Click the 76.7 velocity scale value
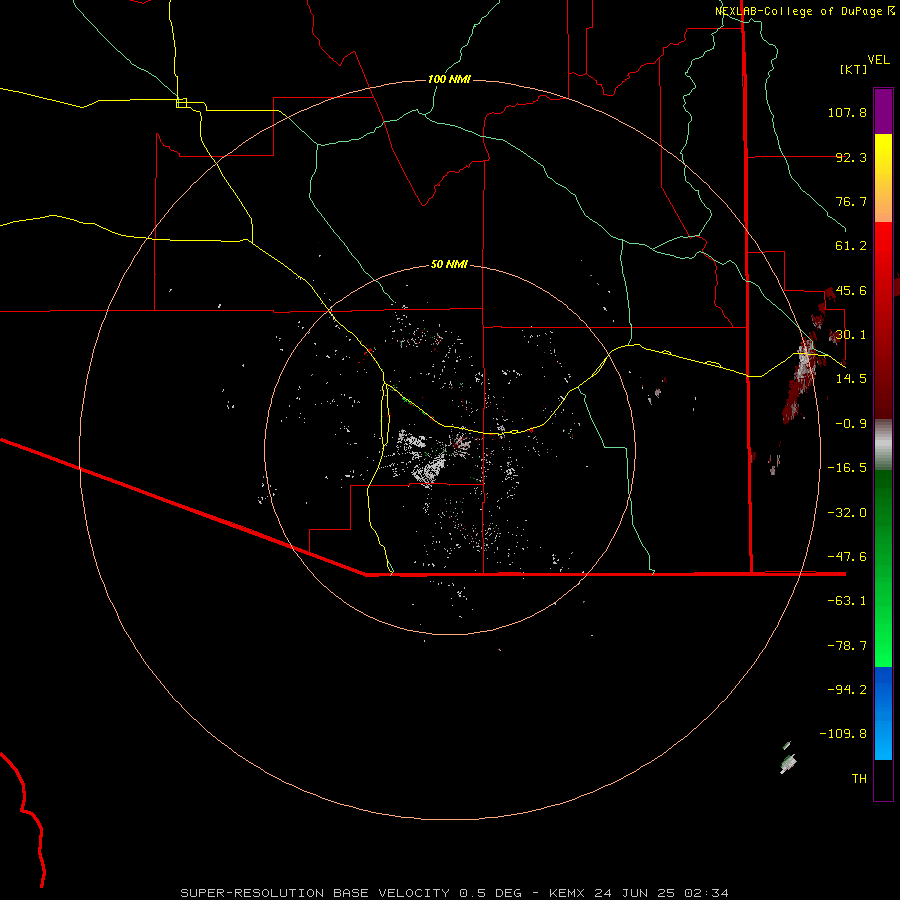The image size is (900, 900). click(x=851, y=201)
